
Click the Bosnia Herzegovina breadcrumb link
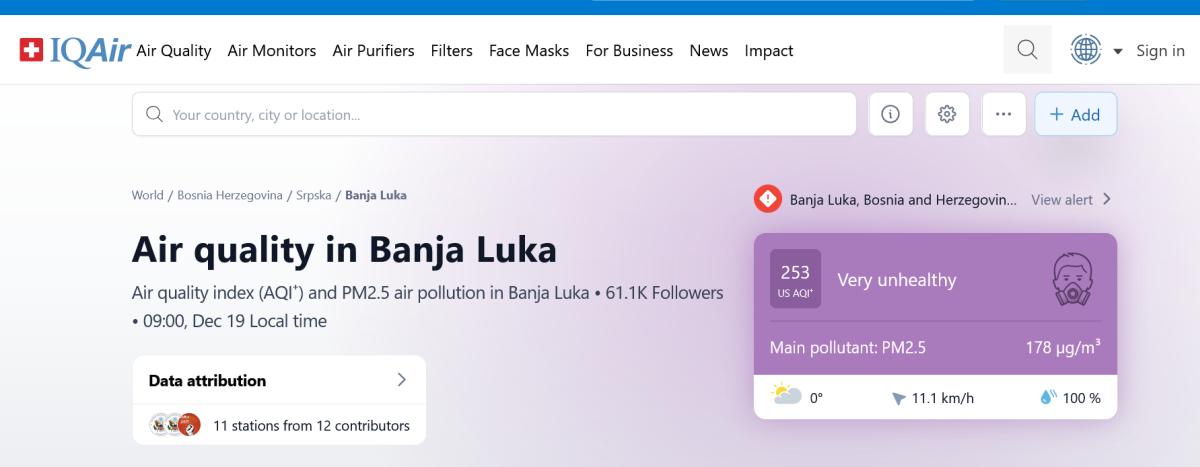tap(230, 195)
